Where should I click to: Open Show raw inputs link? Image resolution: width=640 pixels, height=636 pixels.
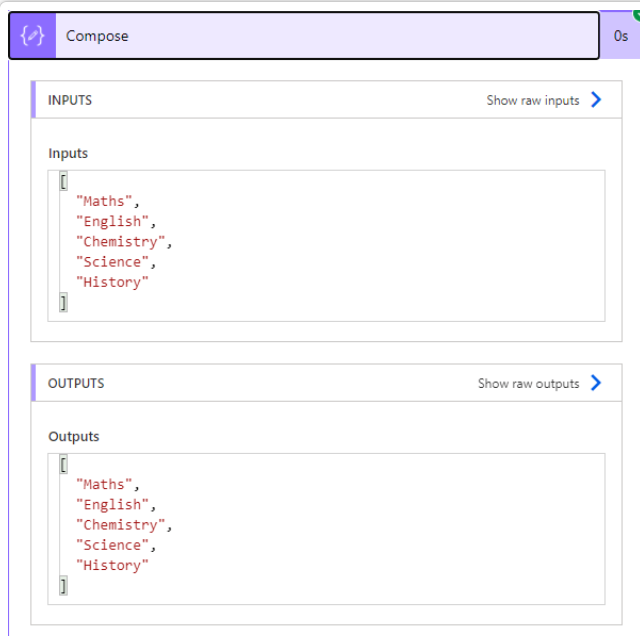tap(533, 100)
